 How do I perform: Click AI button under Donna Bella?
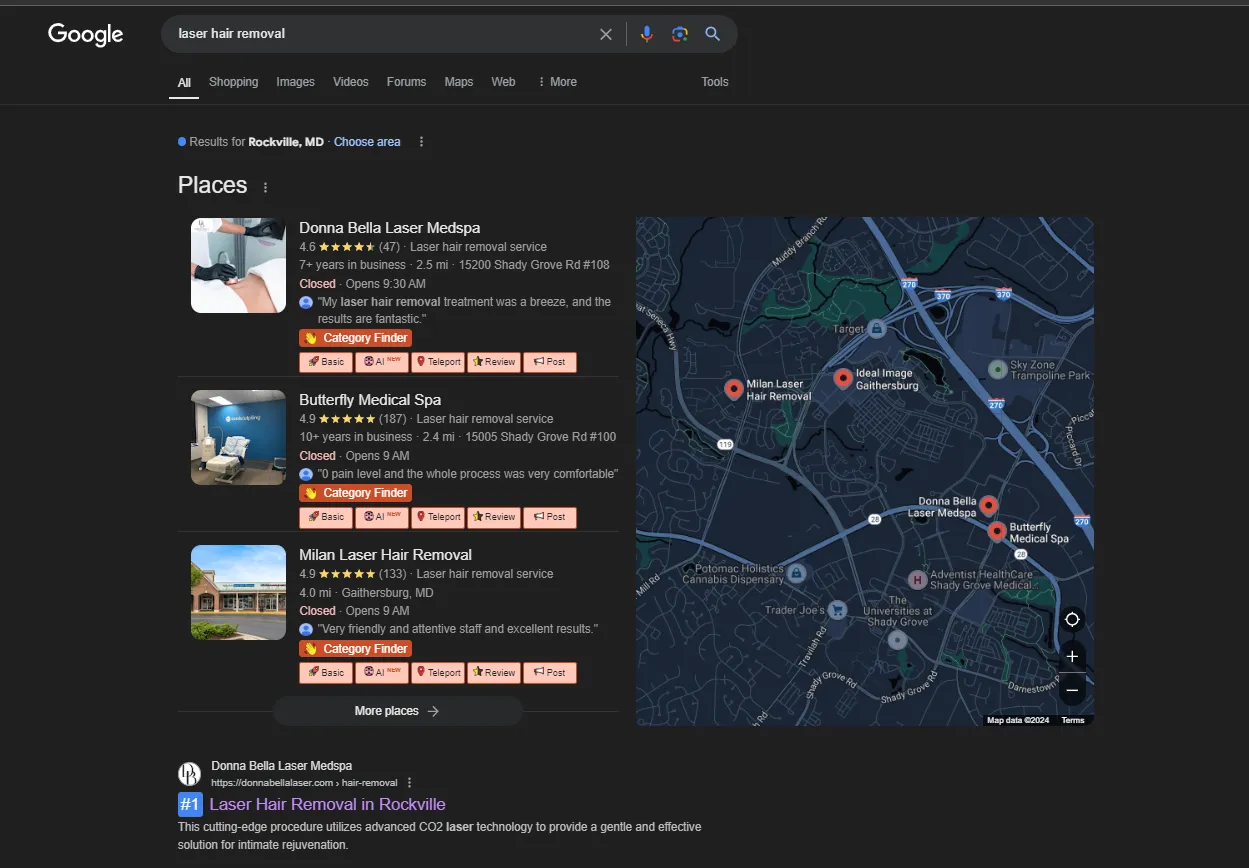(x=382, y=362)
